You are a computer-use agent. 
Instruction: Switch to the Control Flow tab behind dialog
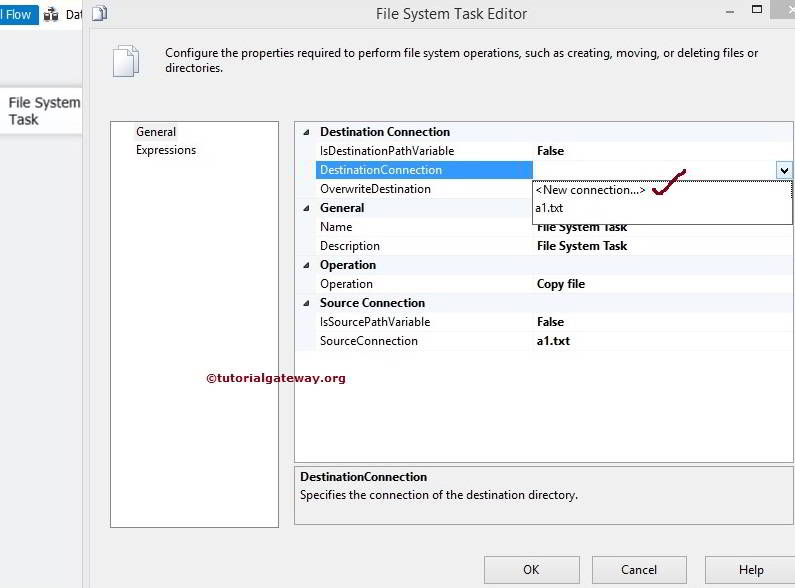click(19, 14)
